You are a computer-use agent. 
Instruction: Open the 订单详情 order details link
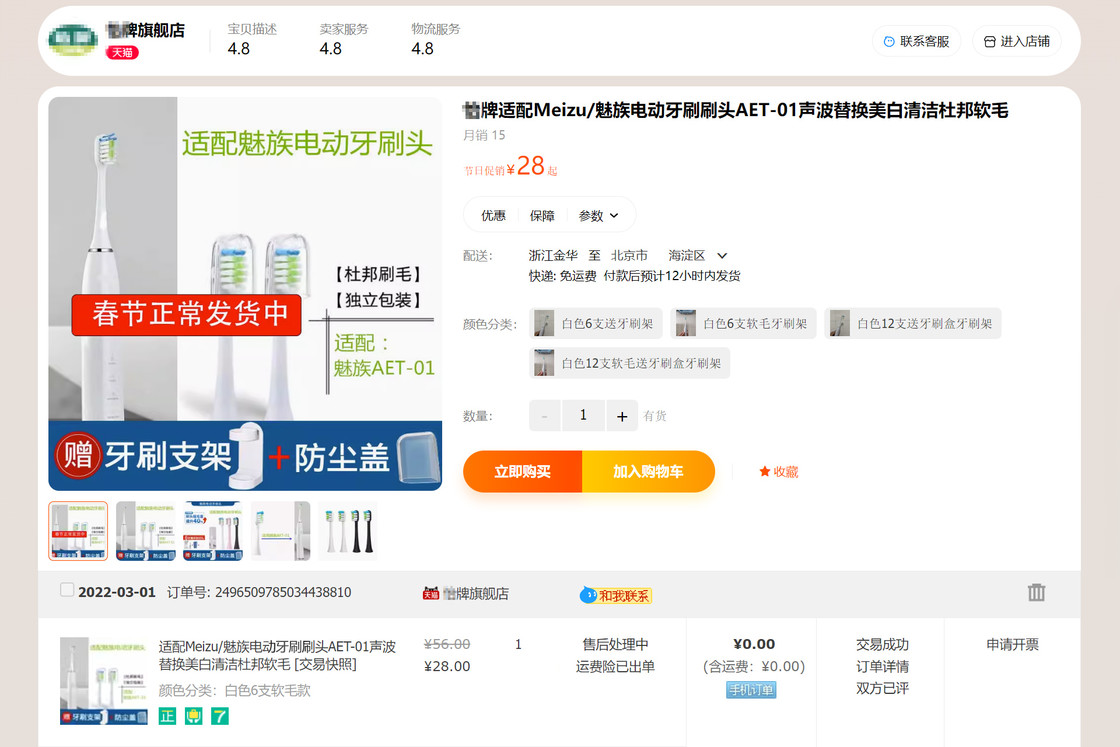click(x=882, y=666)
